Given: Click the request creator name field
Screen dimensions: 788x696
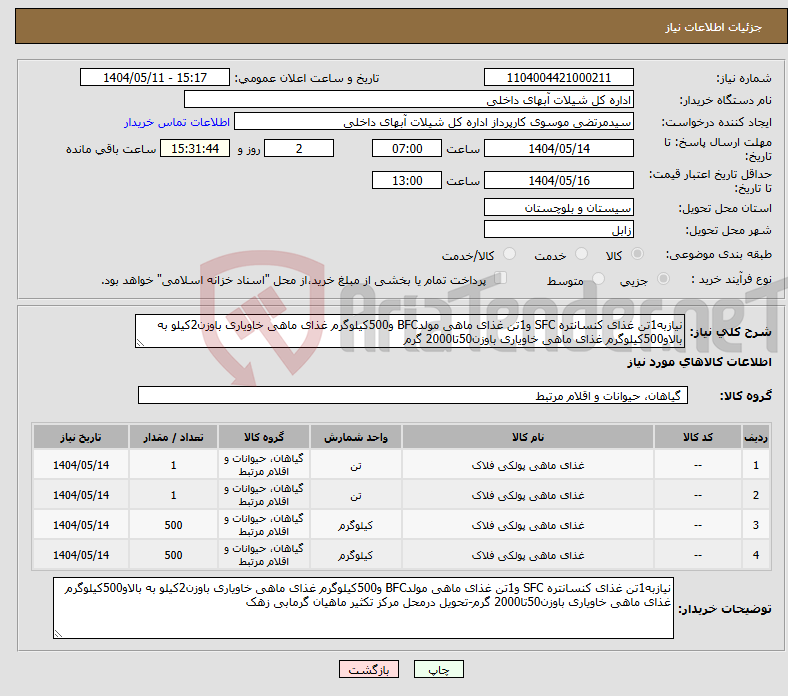Looking at the screenshot, I should pos(434,122).
